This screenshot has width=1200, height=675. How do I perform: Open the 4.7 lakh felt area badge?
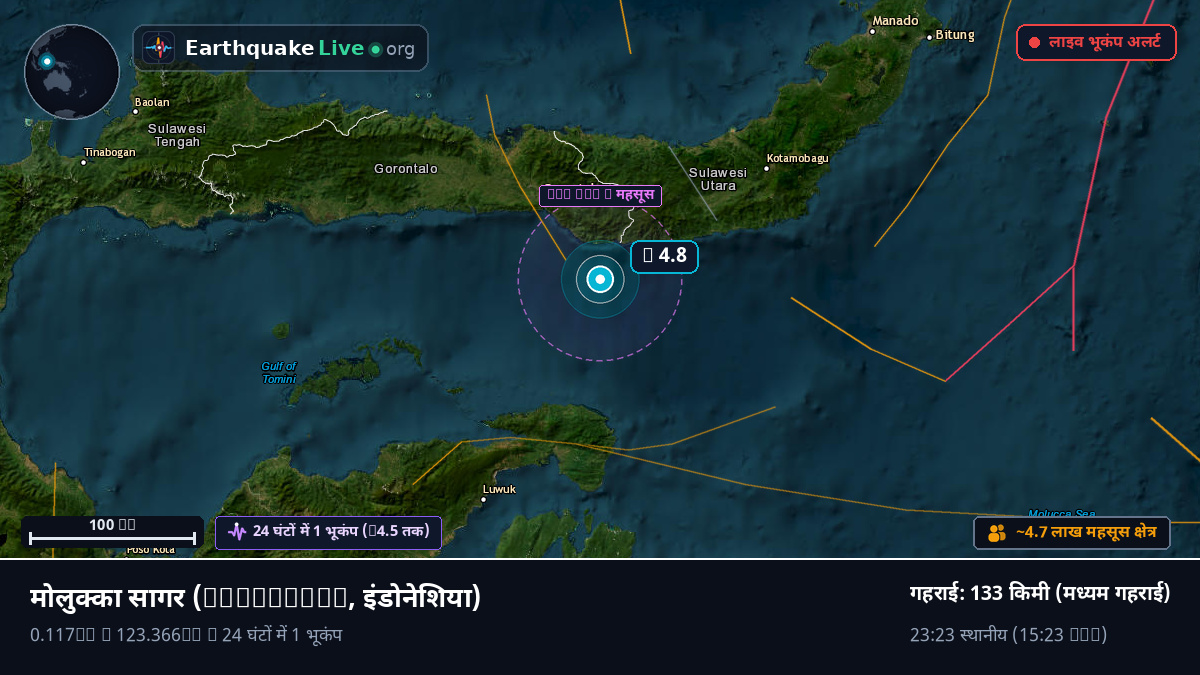(1072, 533)
